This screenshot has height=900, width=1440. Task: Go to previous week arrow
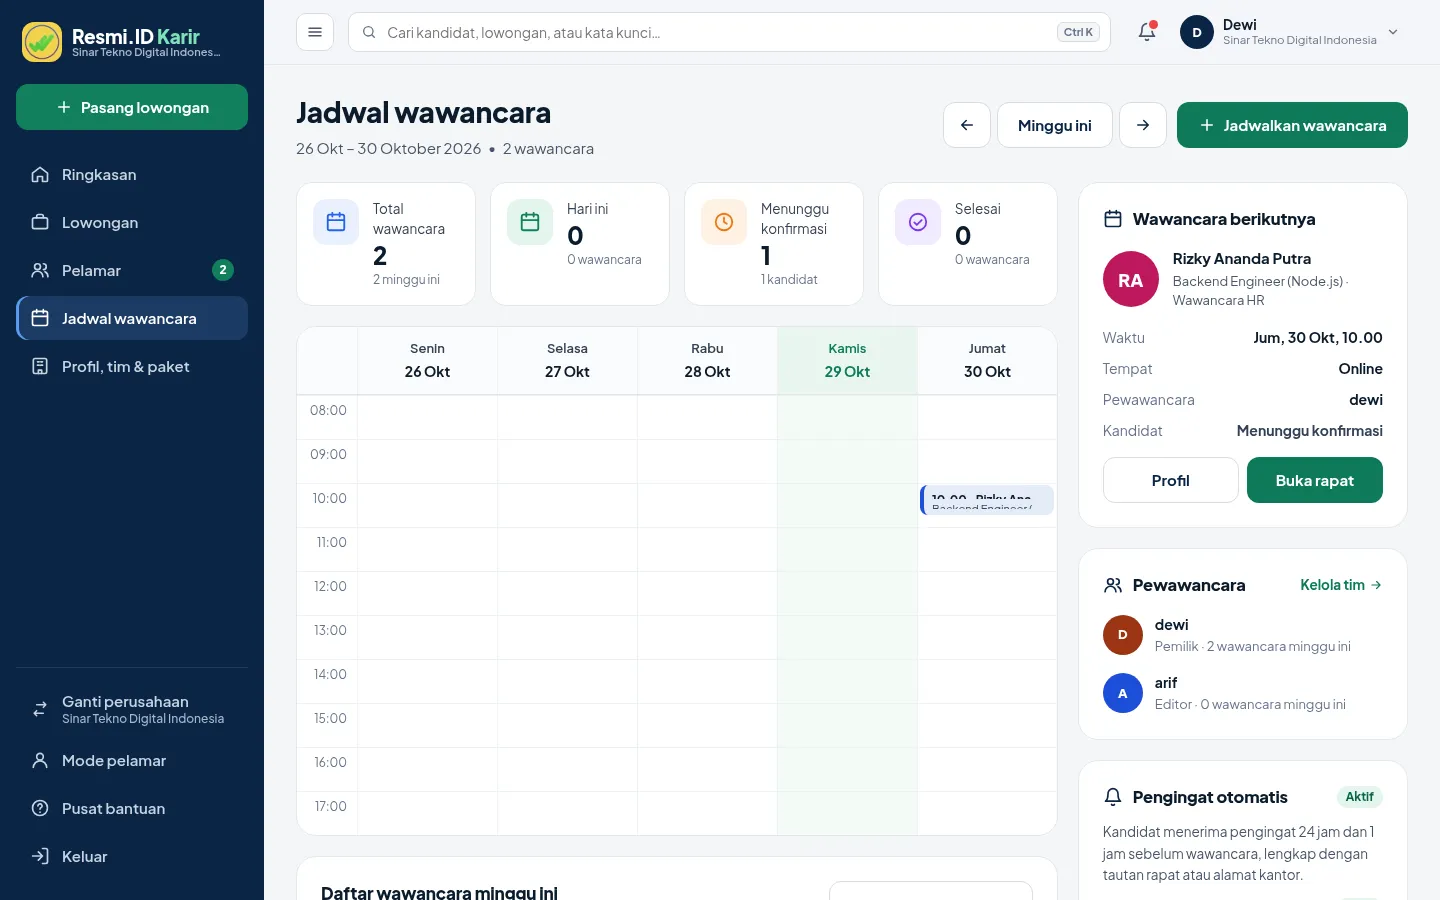pyautogui.click(x=967, y=125)
